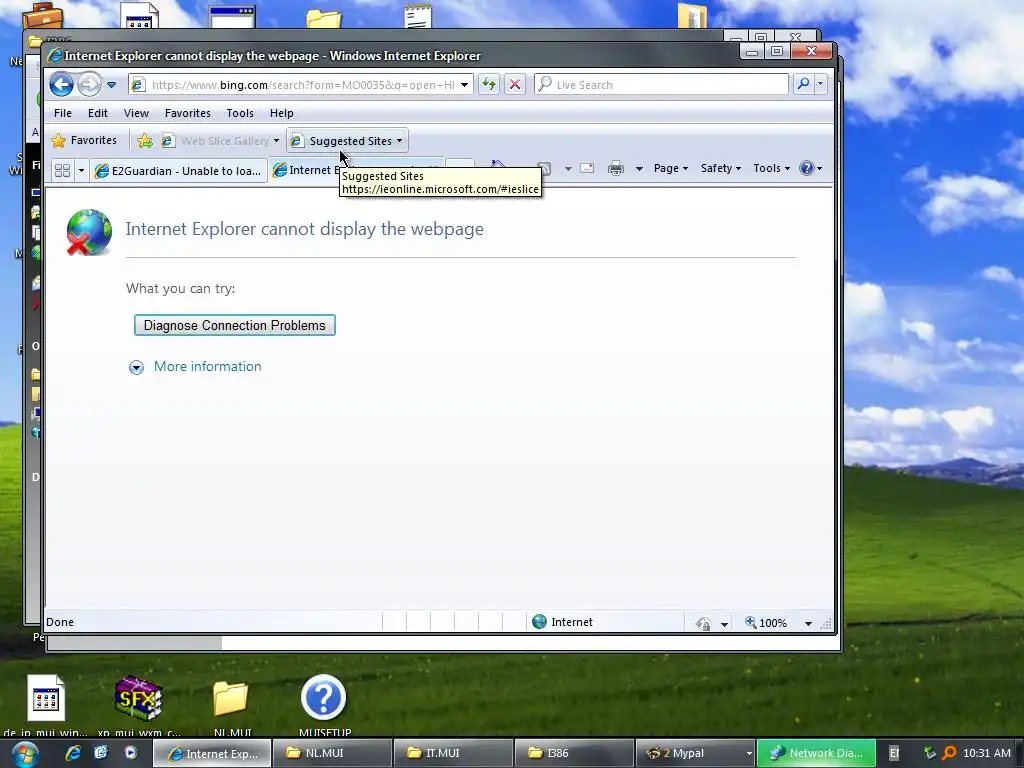Click the Internet Exp... taskbar button
Screen dimensions: 1024x768
coord(212,754)
